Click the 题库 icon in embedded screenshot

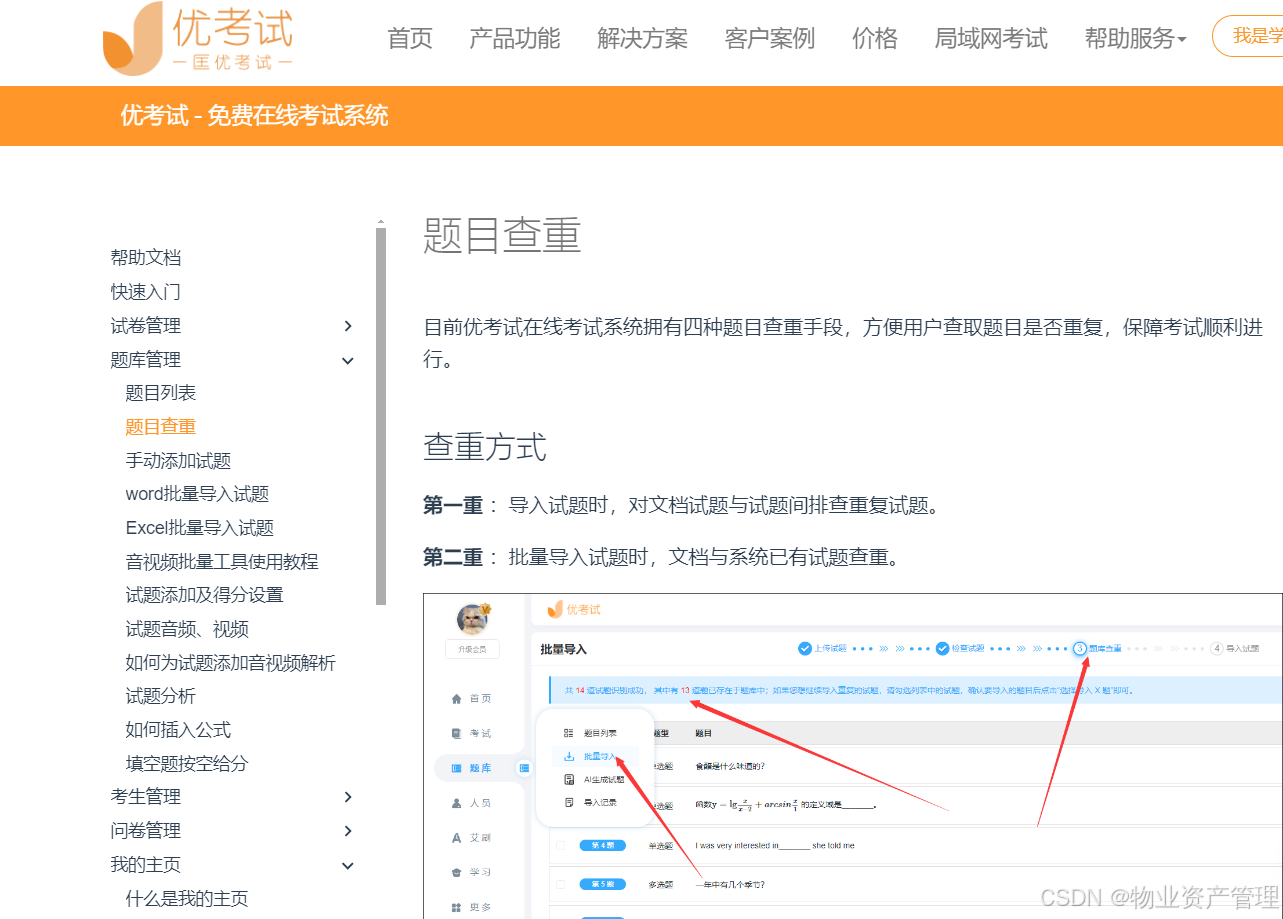point(457,768)
